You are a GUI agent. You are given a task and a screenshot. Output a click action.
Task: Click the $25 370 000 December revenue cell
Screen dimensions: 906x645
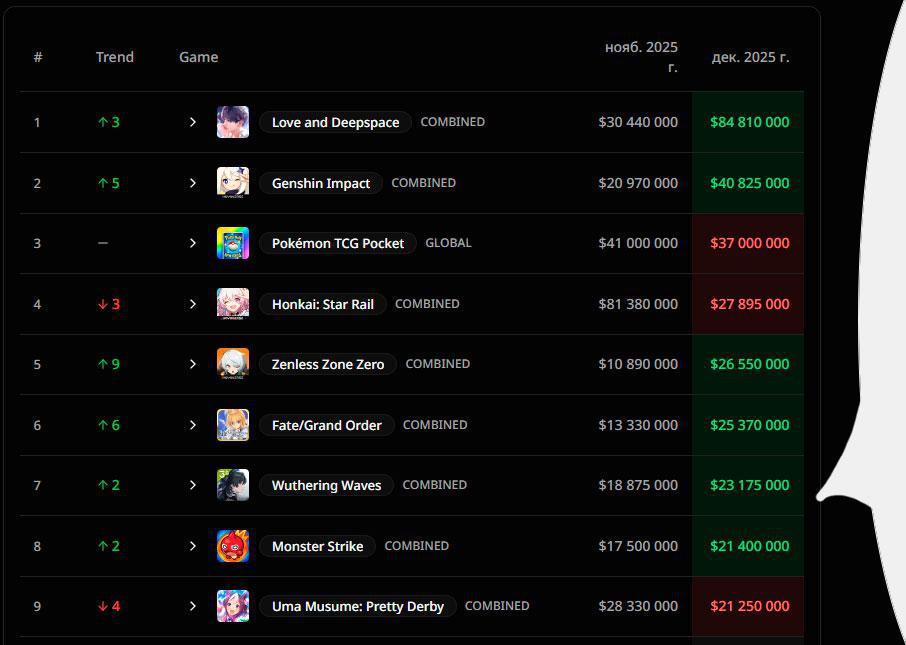(749, 425)
